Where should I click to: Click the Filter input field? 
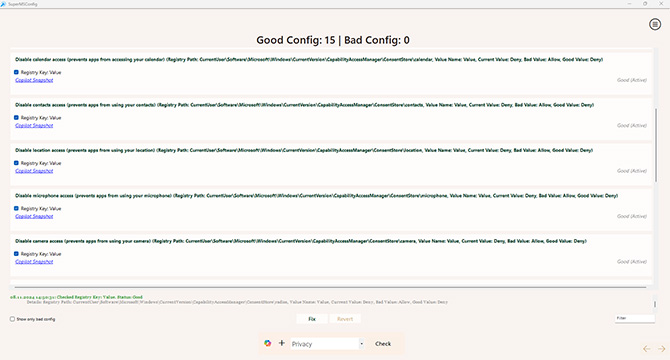pyautogui.click(x=635, y=318)
